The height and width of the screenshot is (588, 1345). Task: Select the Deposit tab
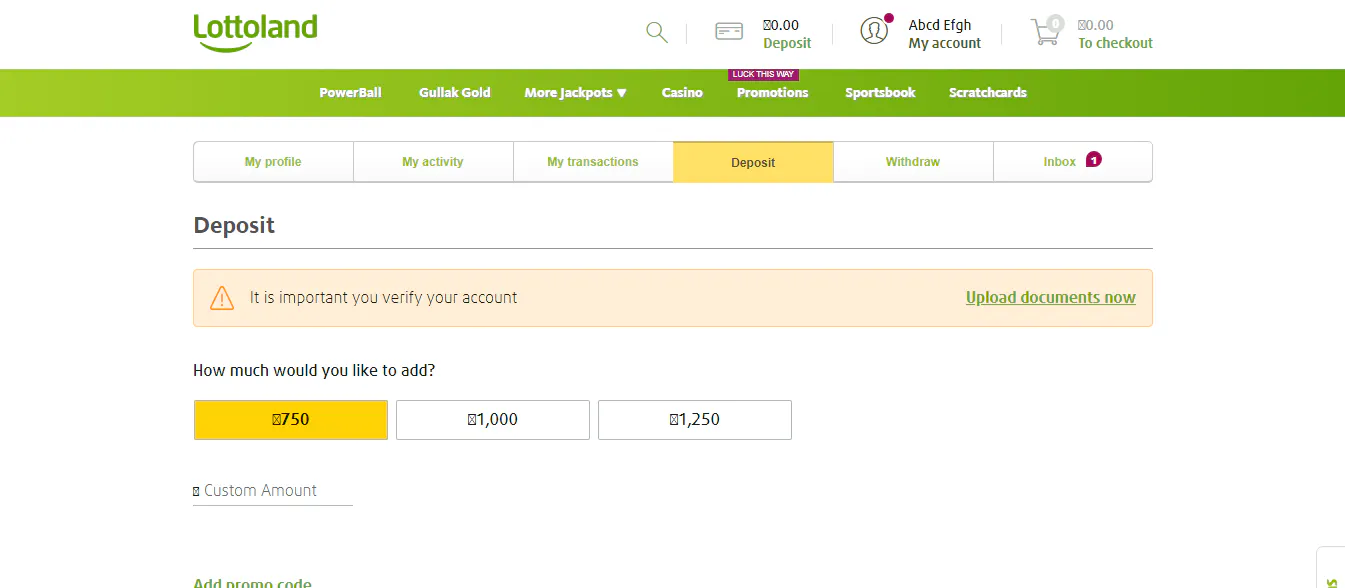(753, 162)
